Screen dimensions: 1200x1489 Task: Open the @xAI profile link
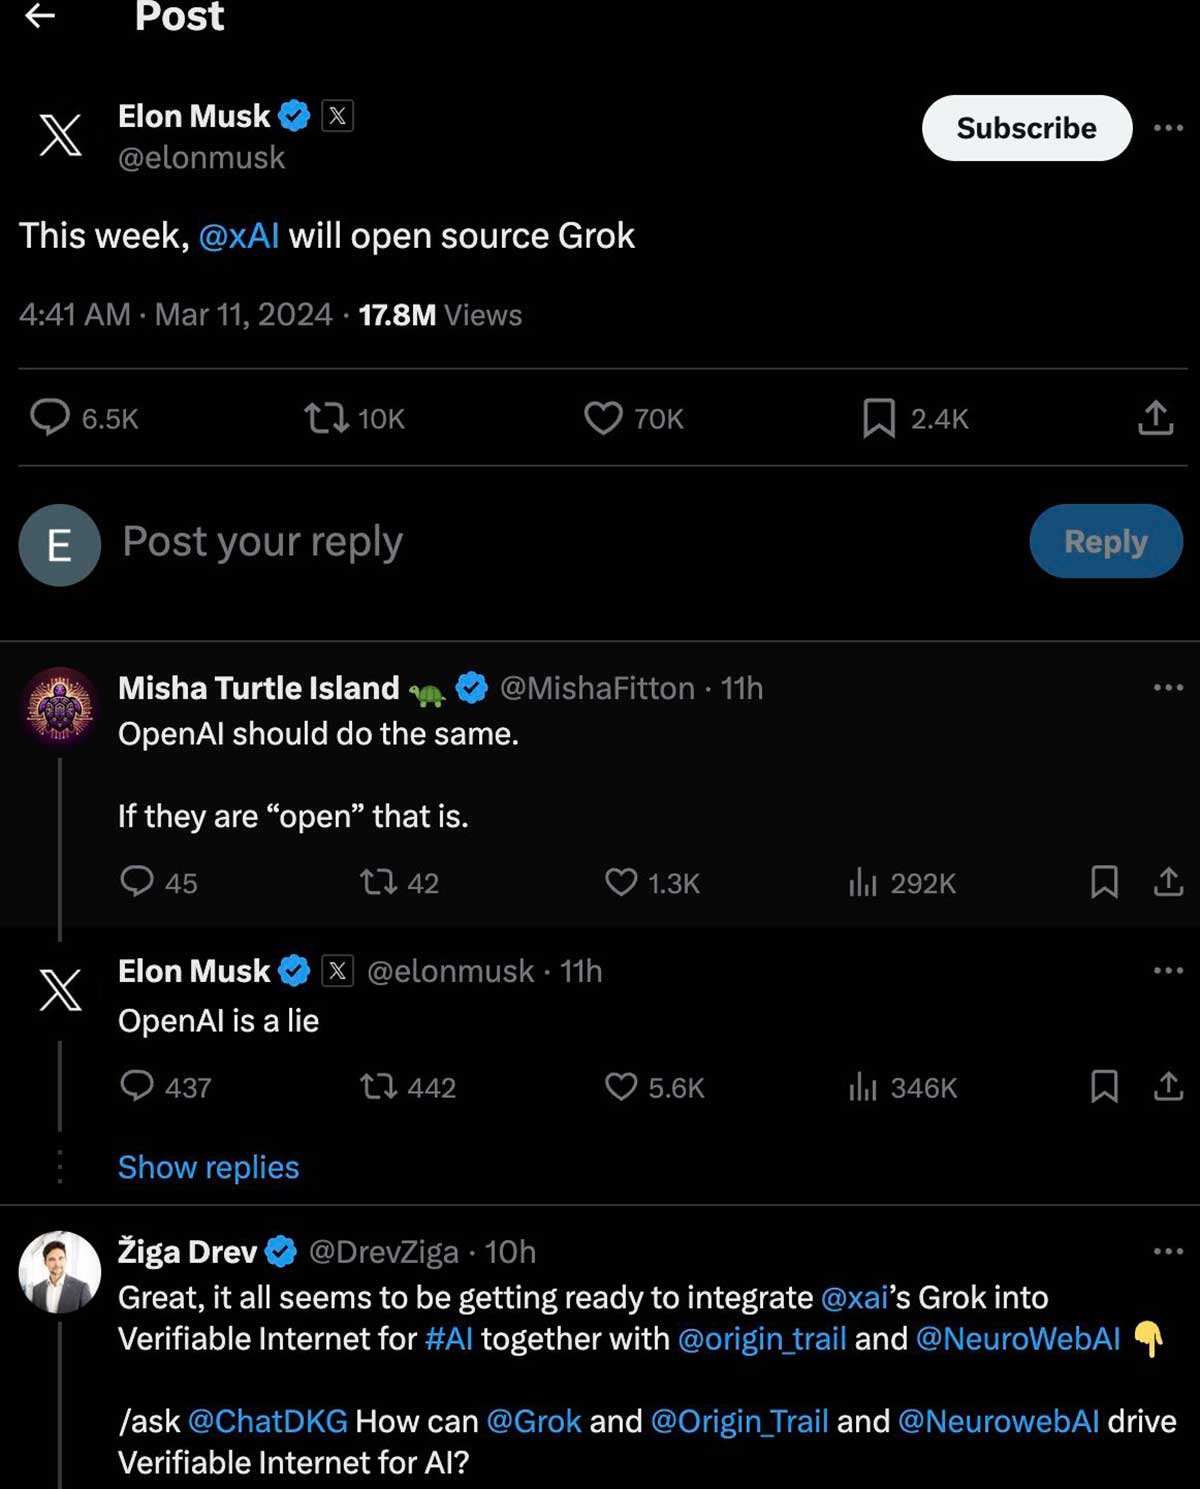240,236
